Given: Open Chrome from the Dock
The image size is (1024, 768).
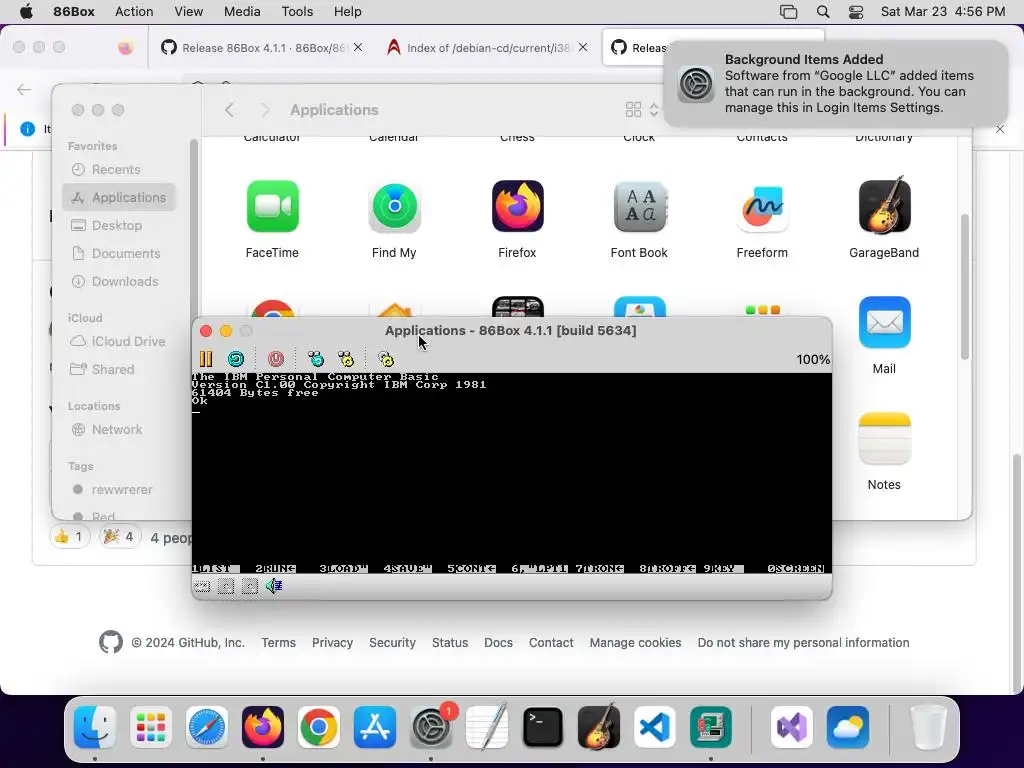Looking at the screenshot, I should click(x=319, y=727).
